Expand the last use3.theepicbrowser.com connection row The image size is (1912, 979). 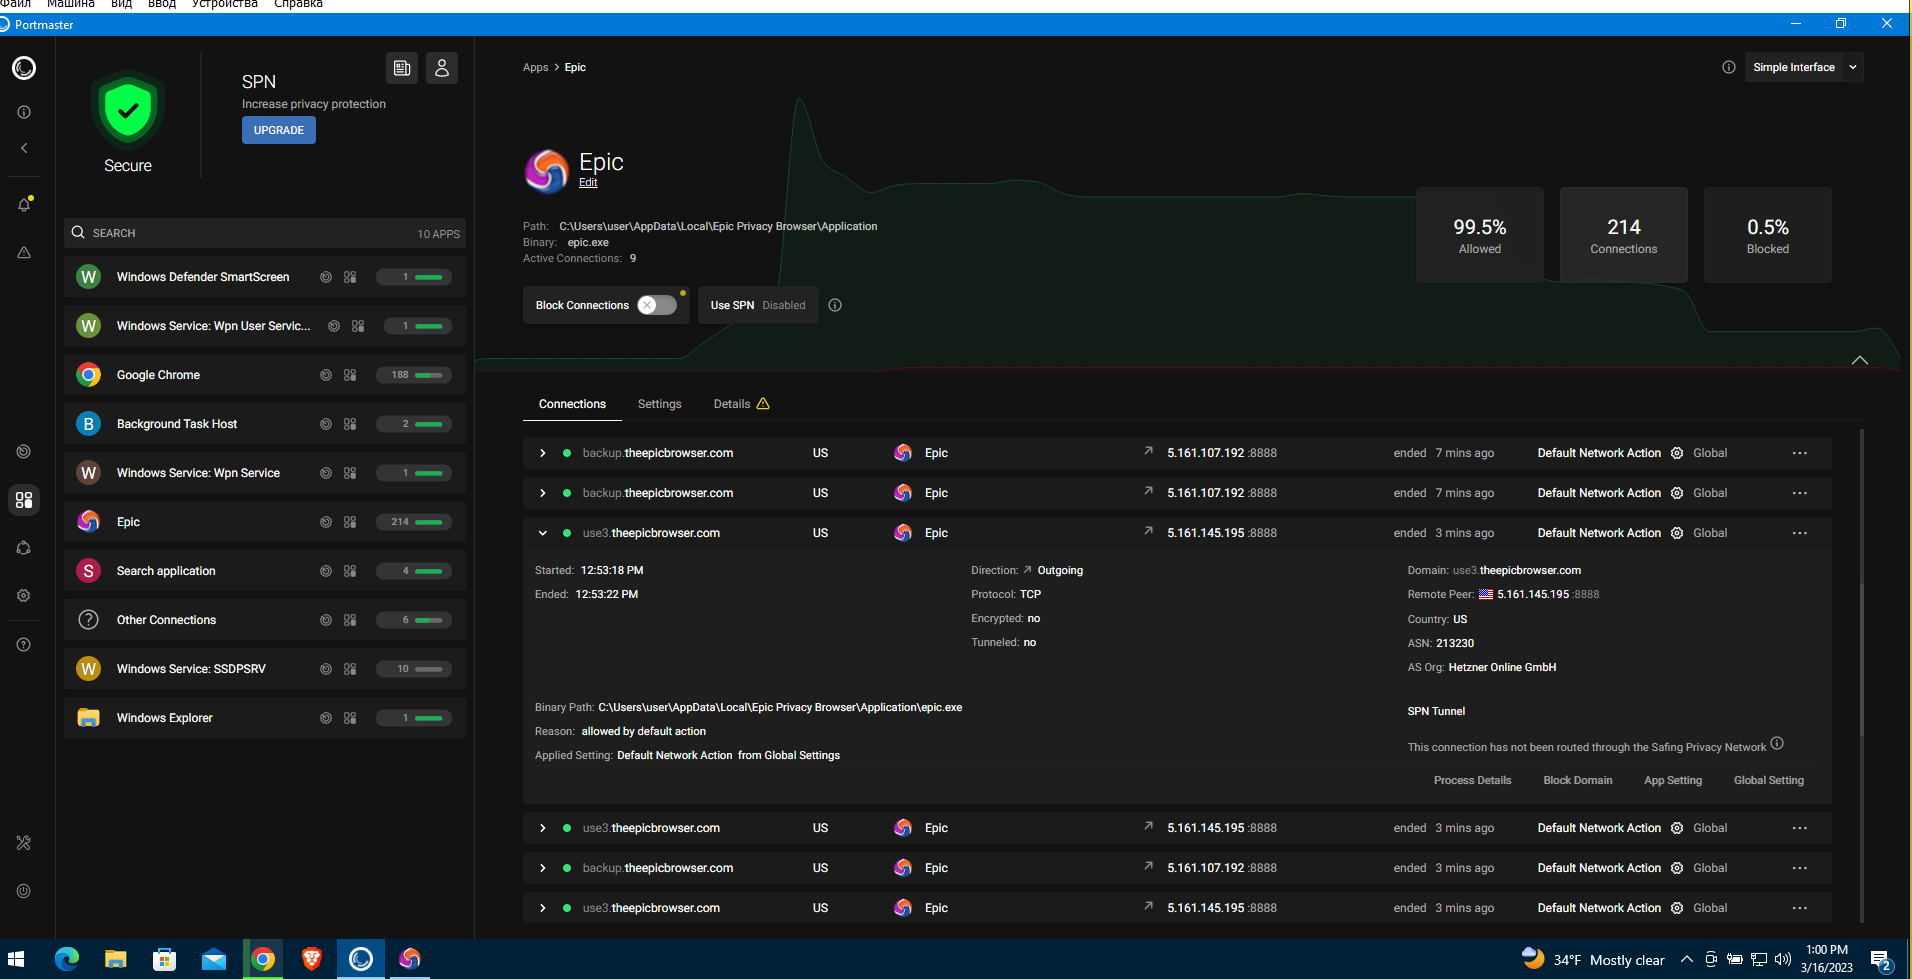click(543, 908)
